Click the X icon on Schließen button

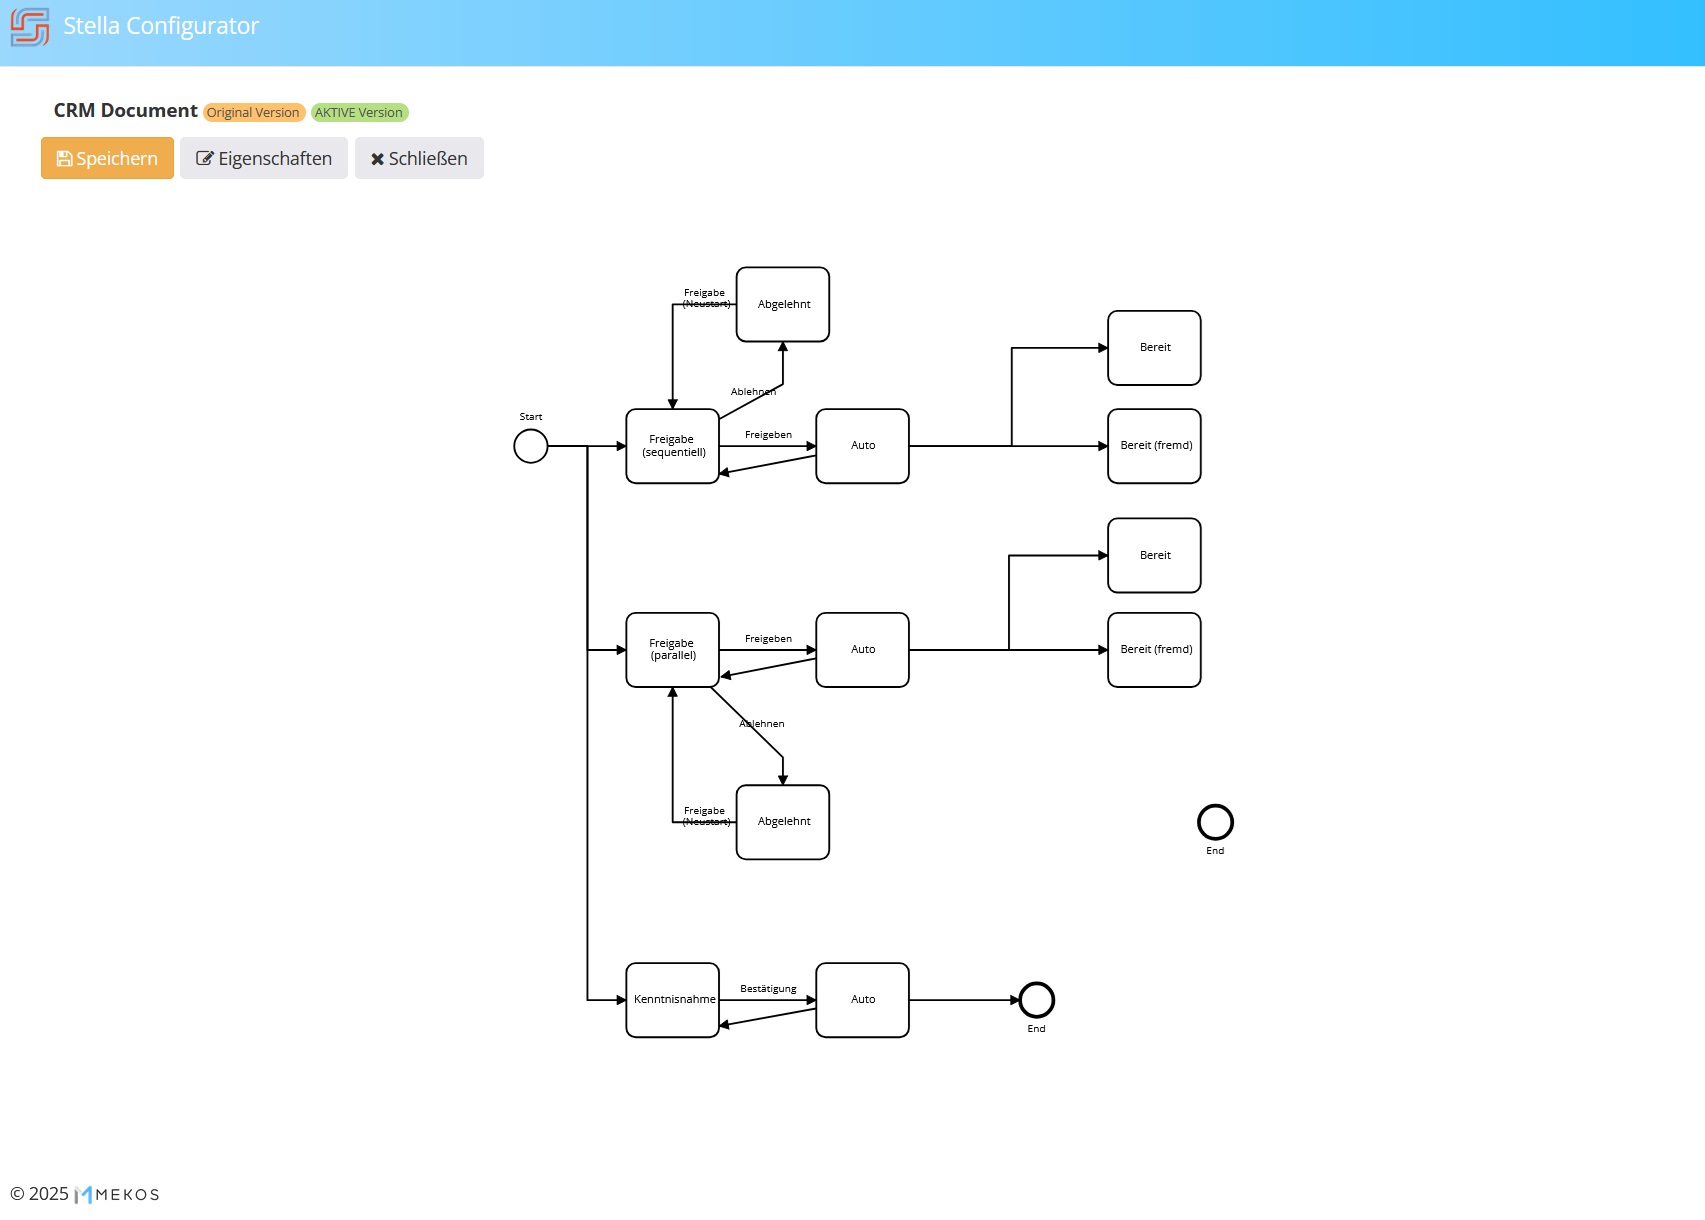(x=377, y=158)
